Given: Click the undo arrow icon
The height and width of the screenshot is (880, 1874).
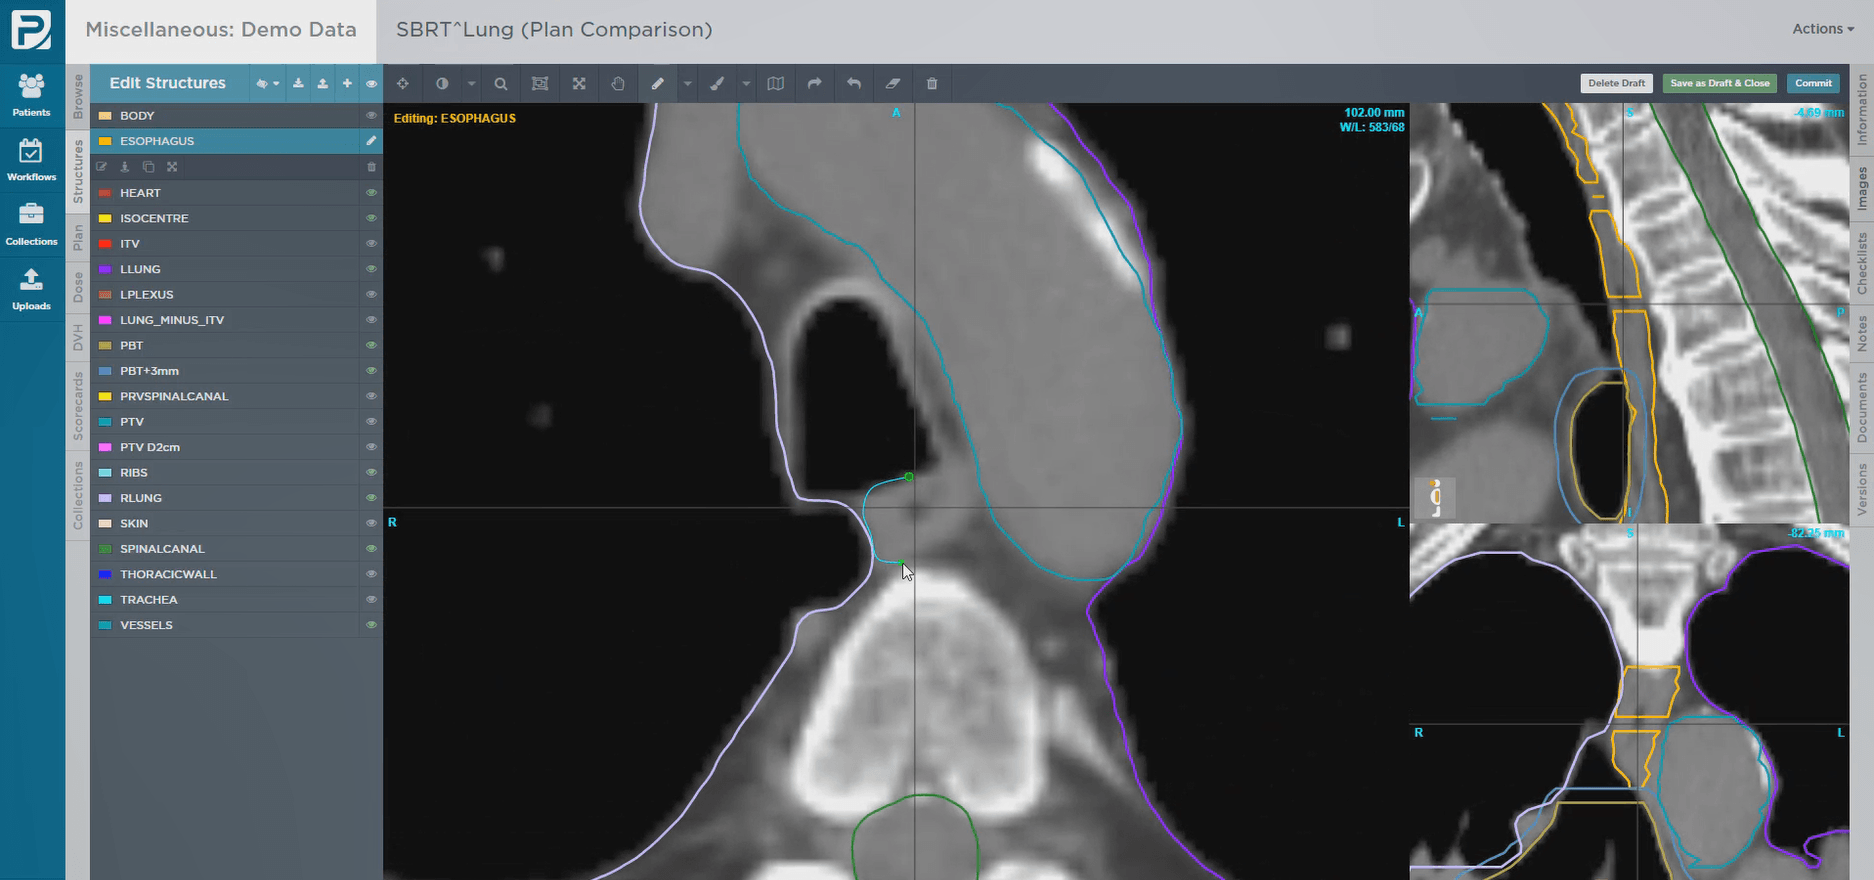Looking at the screenshot, I should click(x=853, y=84).
